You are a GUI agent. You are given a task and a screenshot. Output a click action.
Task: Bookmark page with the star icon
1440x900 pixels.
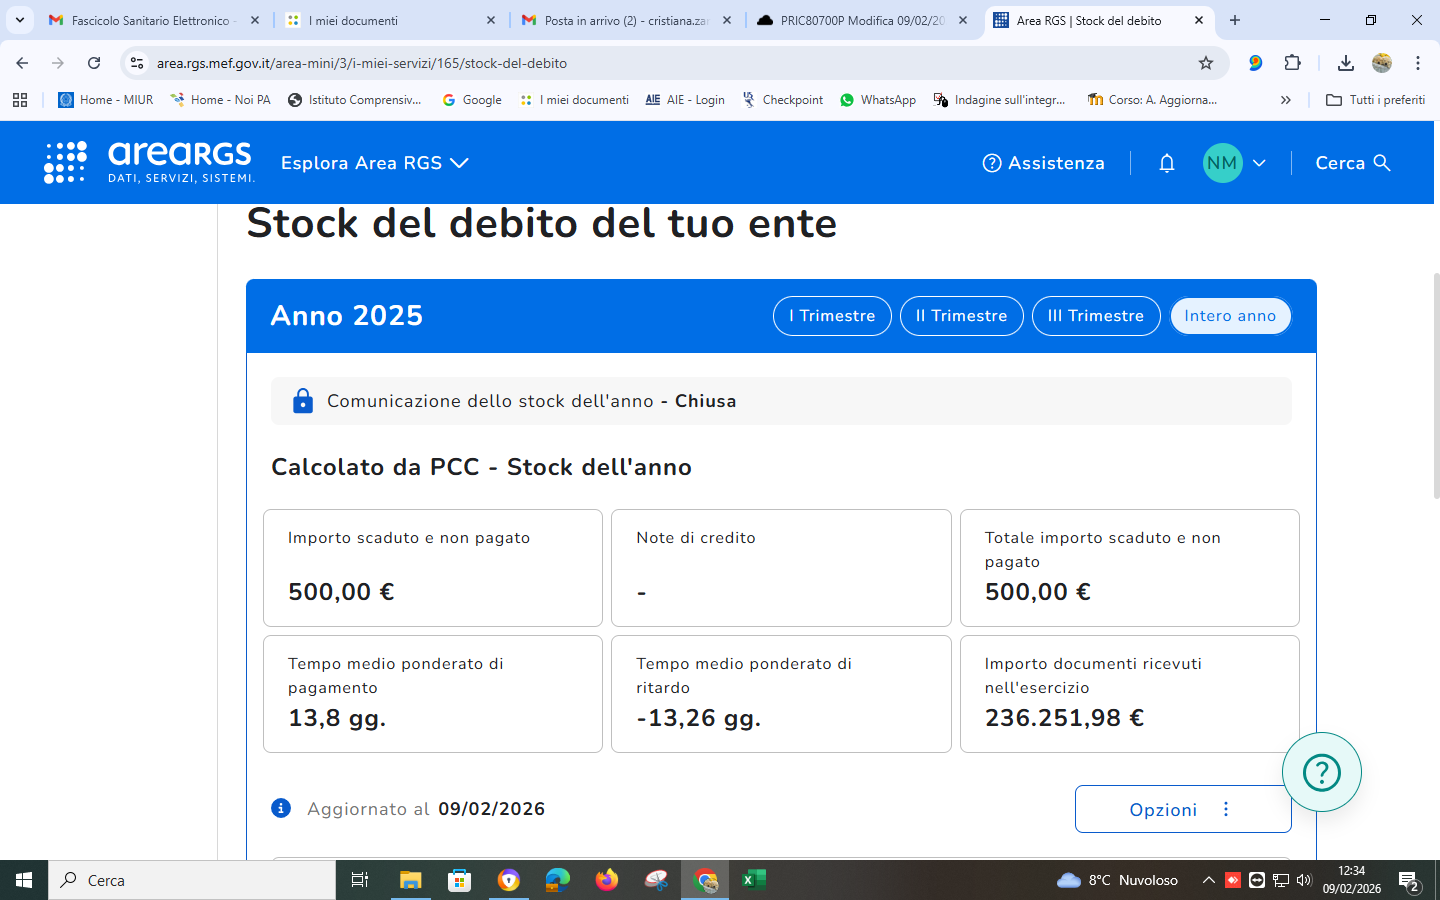click(x=1206, y=63)
